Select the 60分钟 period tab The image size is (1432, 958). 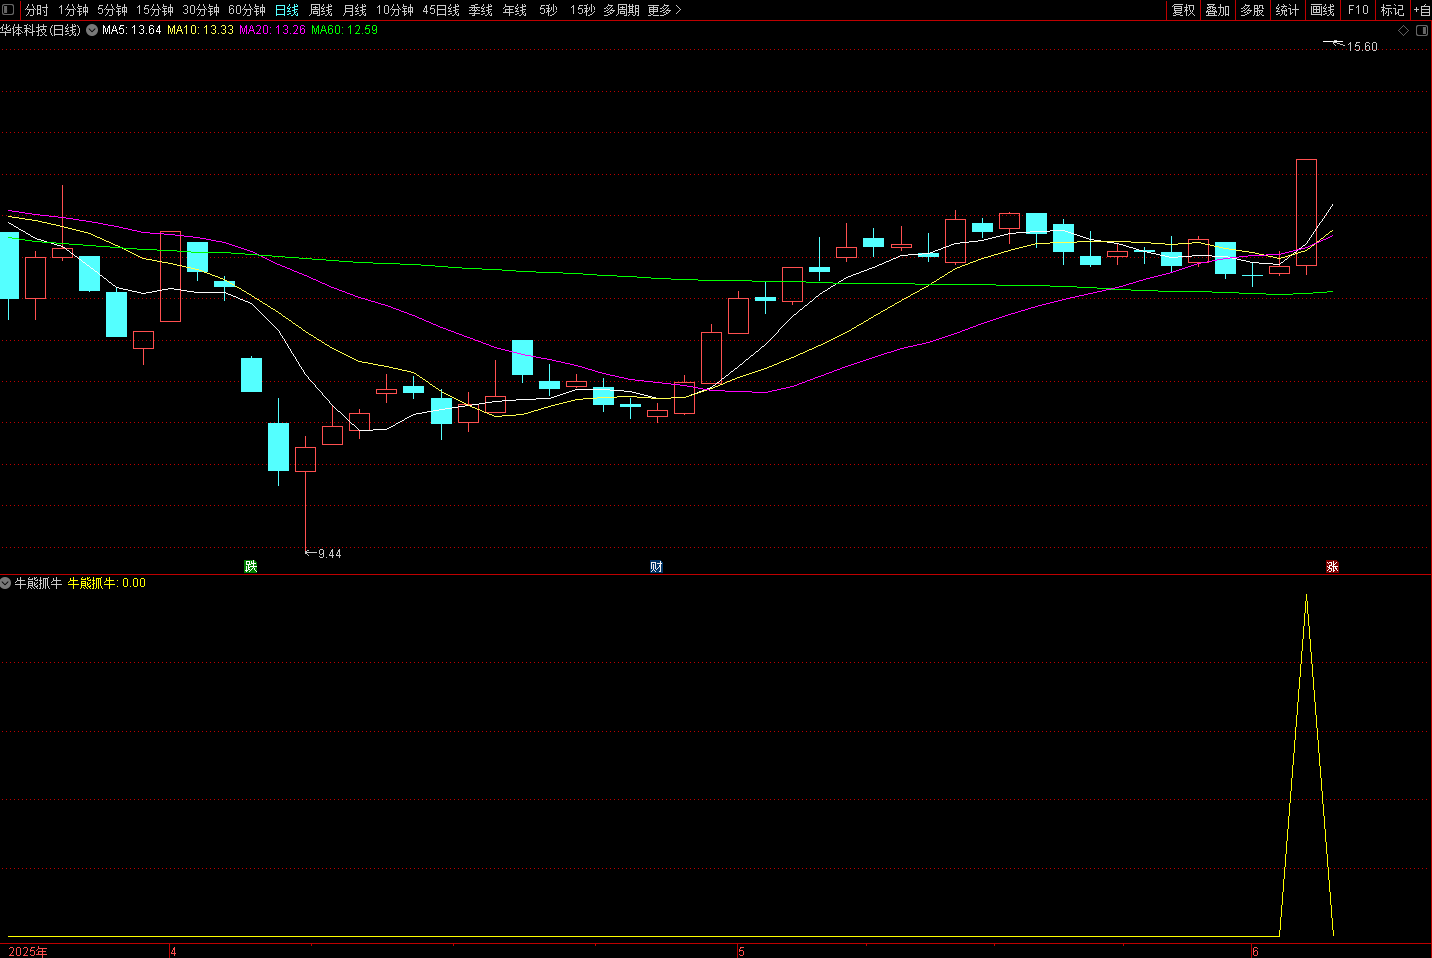click(x=247, y=10)
